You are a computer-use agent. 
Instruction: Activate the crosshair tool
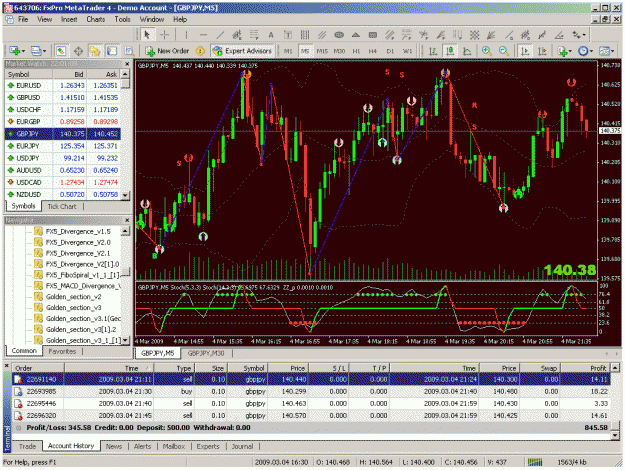(164, 35)
